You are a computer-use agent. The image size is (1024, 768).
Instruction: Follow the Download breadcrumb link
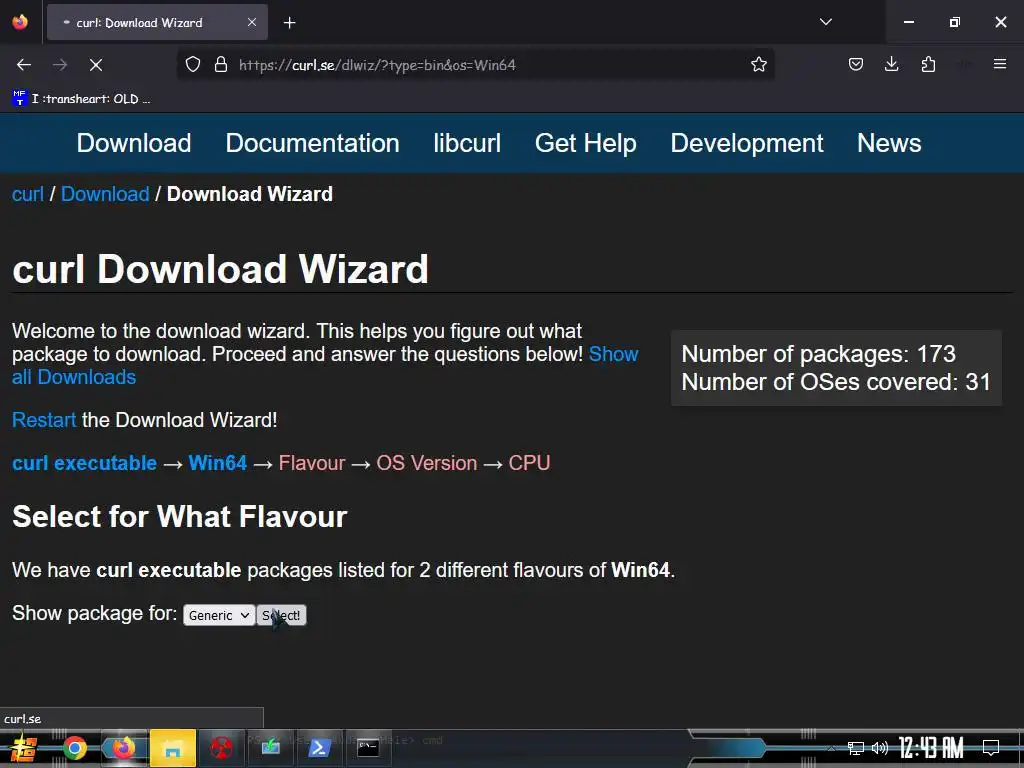105,194
